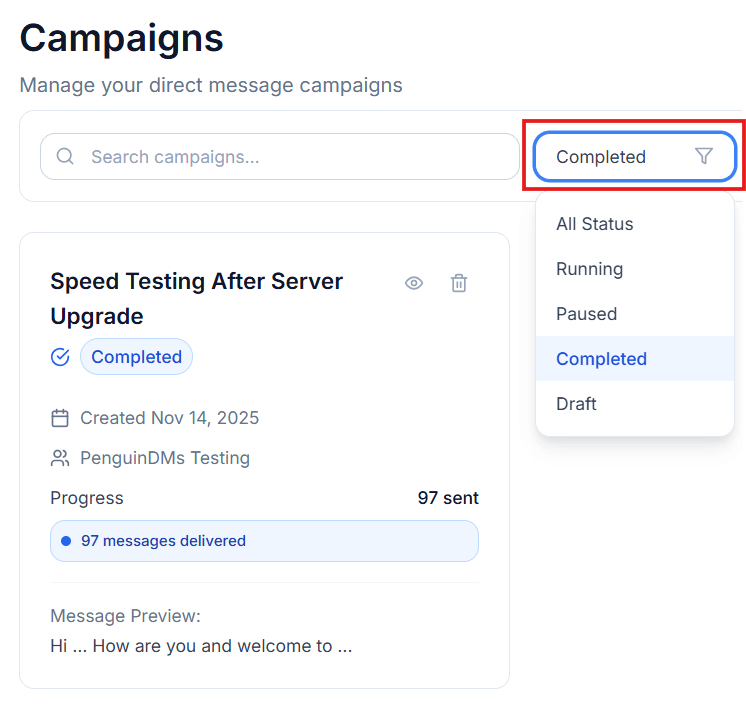This screenshot has height=707, width=746.
Task: Choose Running in the status list
Action: point(590,269)
